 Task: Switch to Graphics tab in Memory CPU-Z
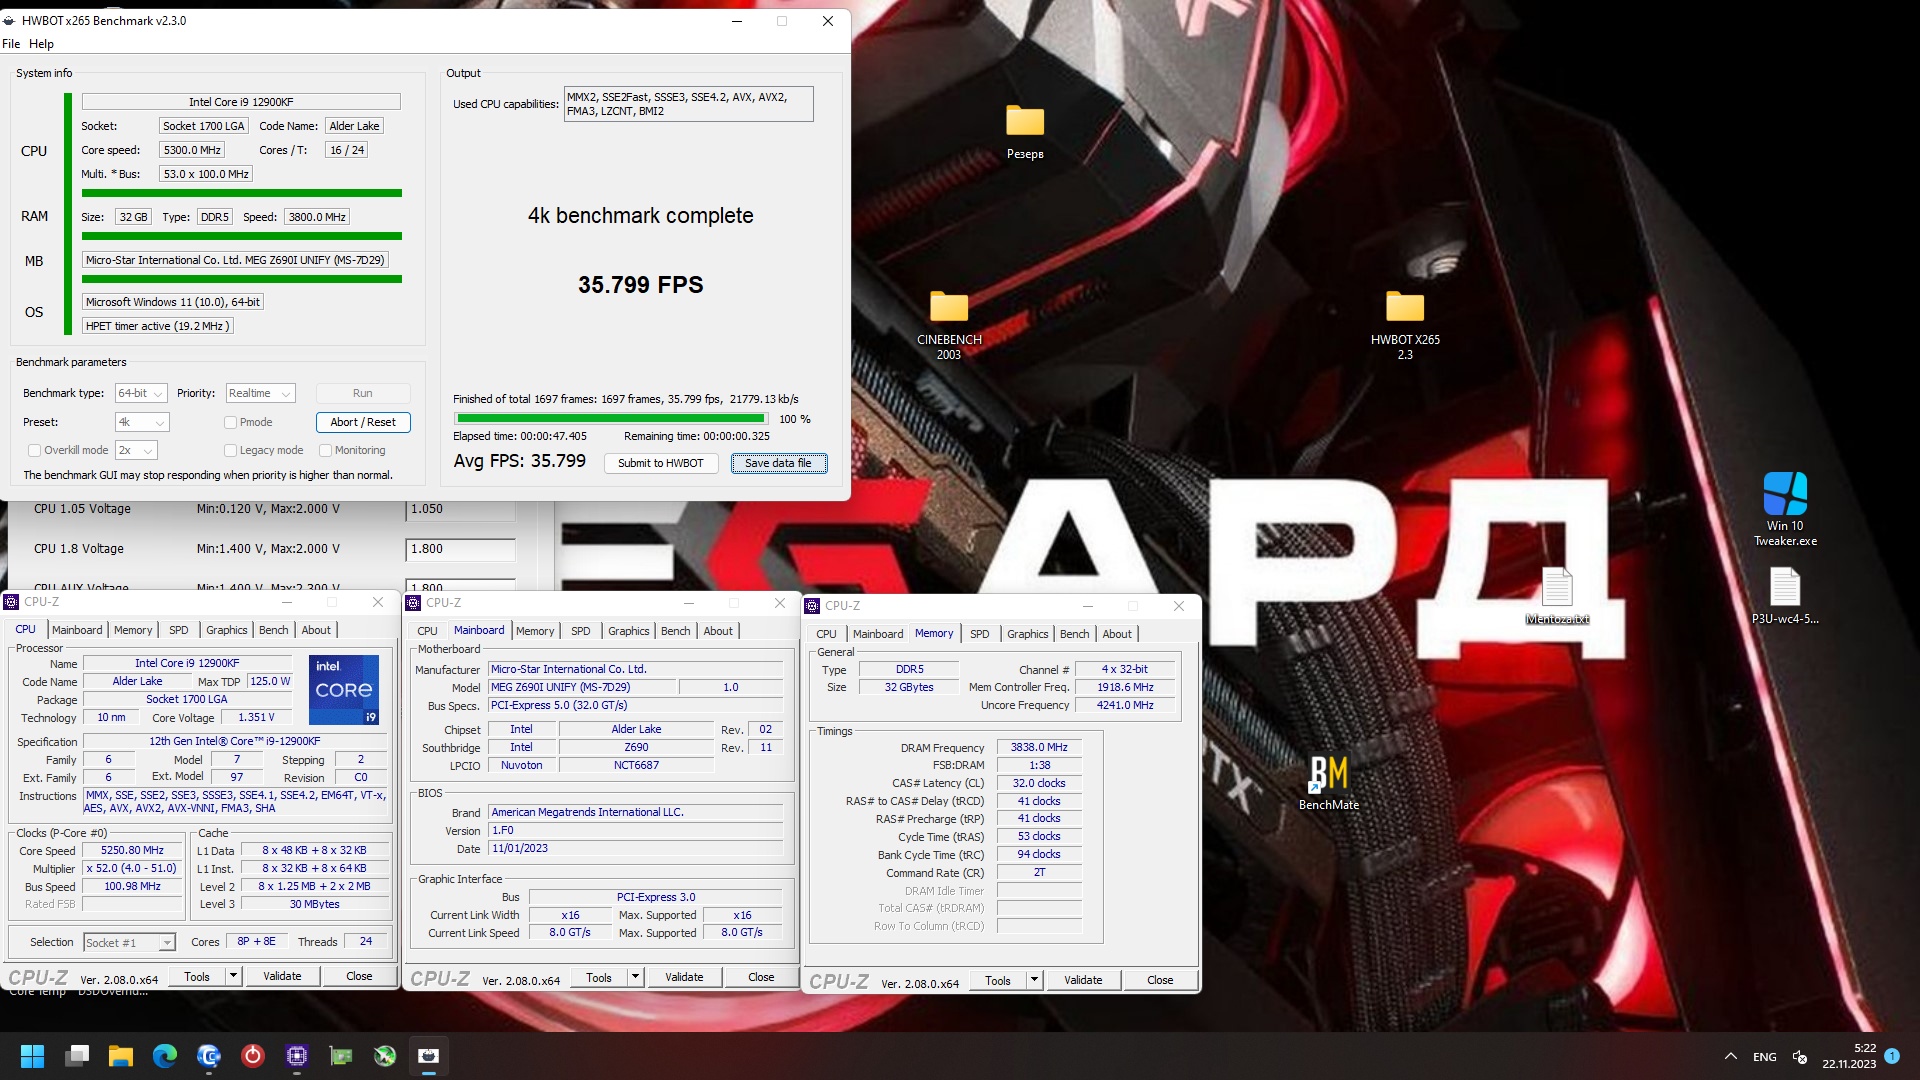(1027, 634)
